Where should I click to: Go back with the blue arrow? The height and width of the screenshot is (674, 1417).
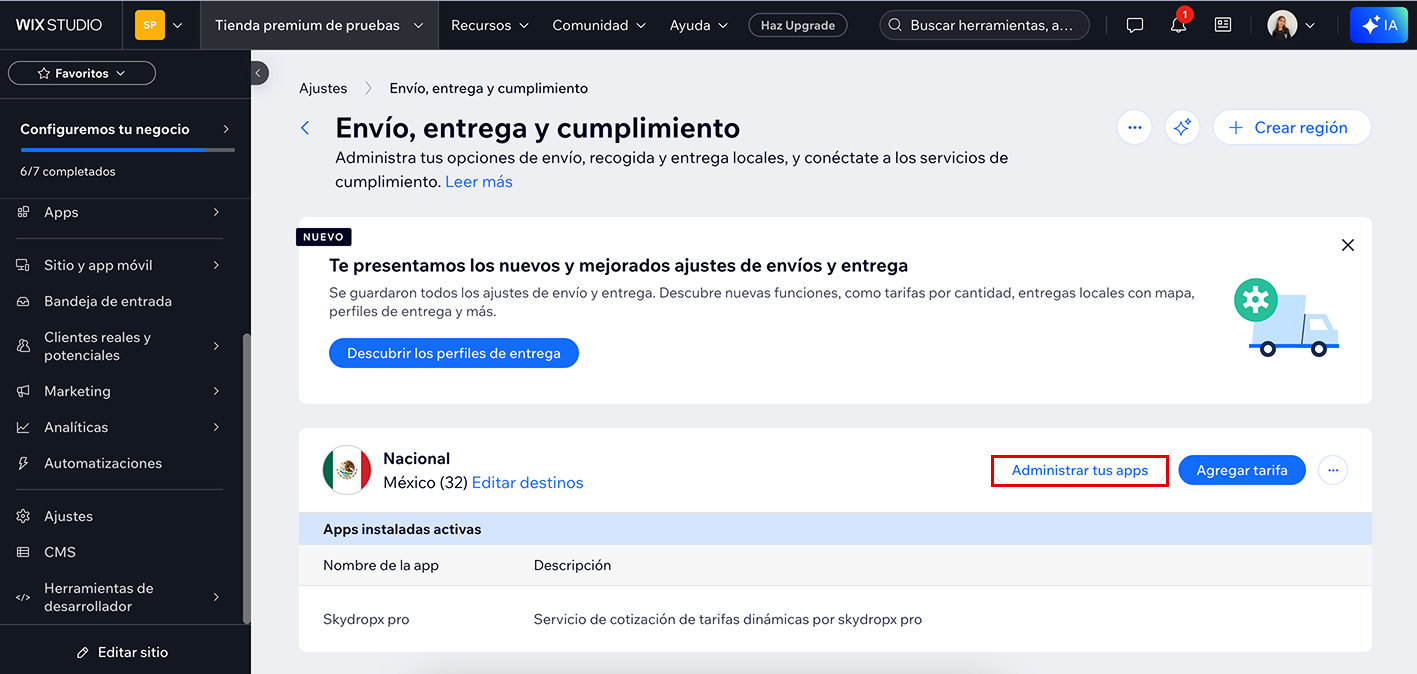coord(306,128)
